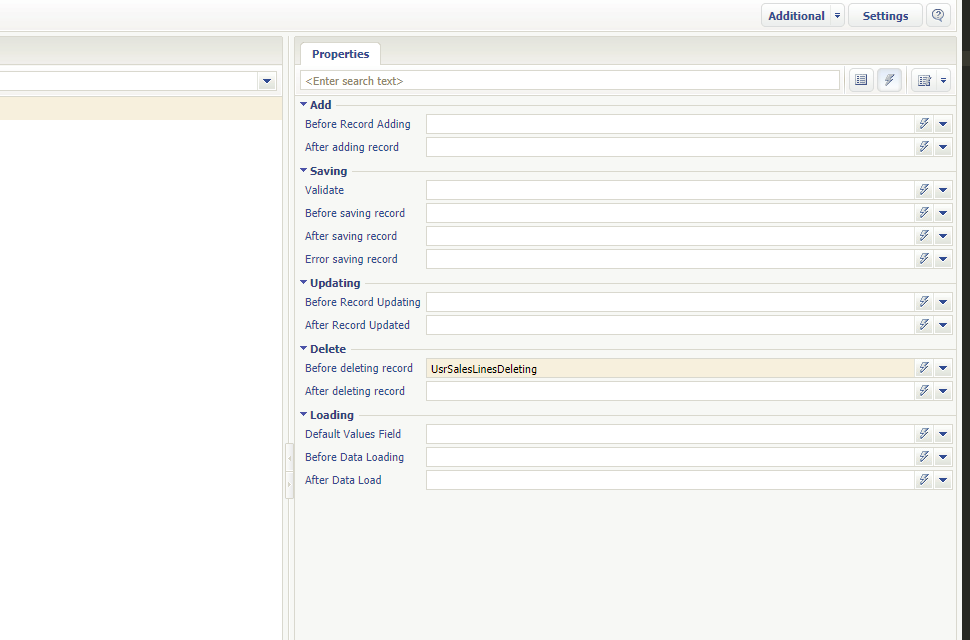
Task: Open the After Record Updated dropdown
Action: (943, 325)
